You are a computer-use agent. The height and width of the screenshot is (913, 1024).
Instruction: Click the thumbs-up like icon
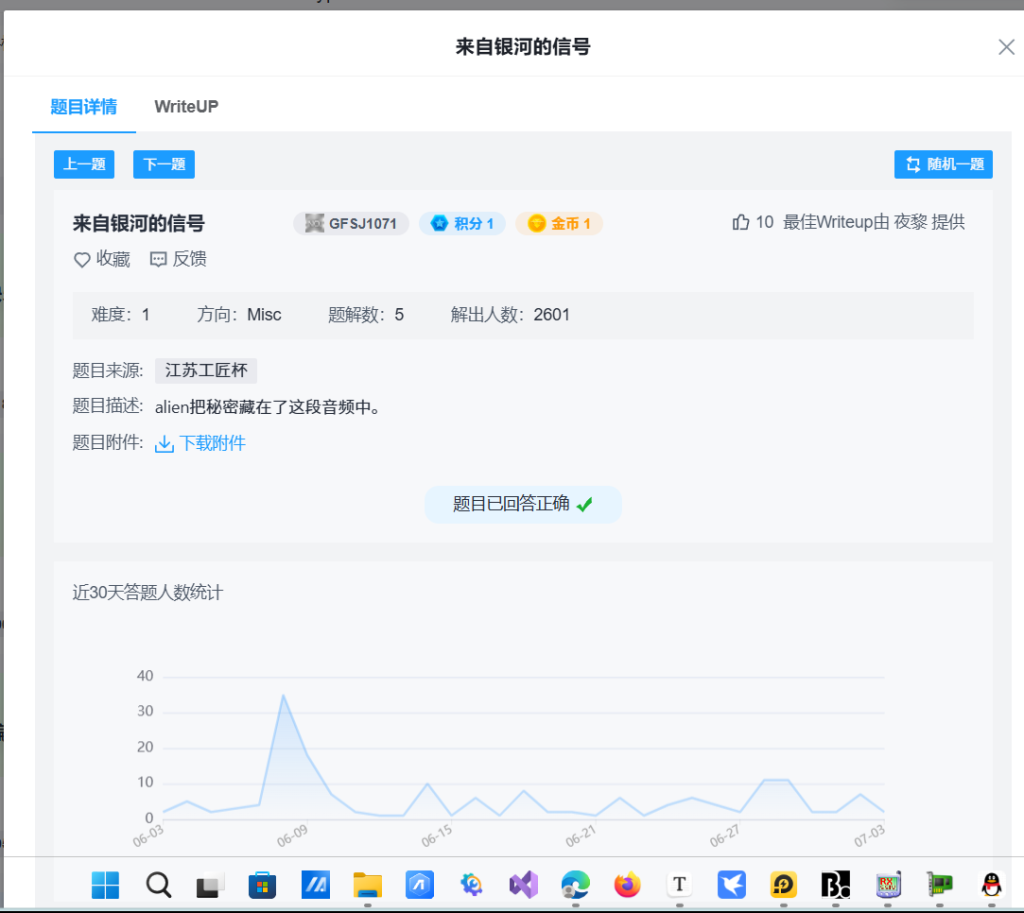click(741, 222)
